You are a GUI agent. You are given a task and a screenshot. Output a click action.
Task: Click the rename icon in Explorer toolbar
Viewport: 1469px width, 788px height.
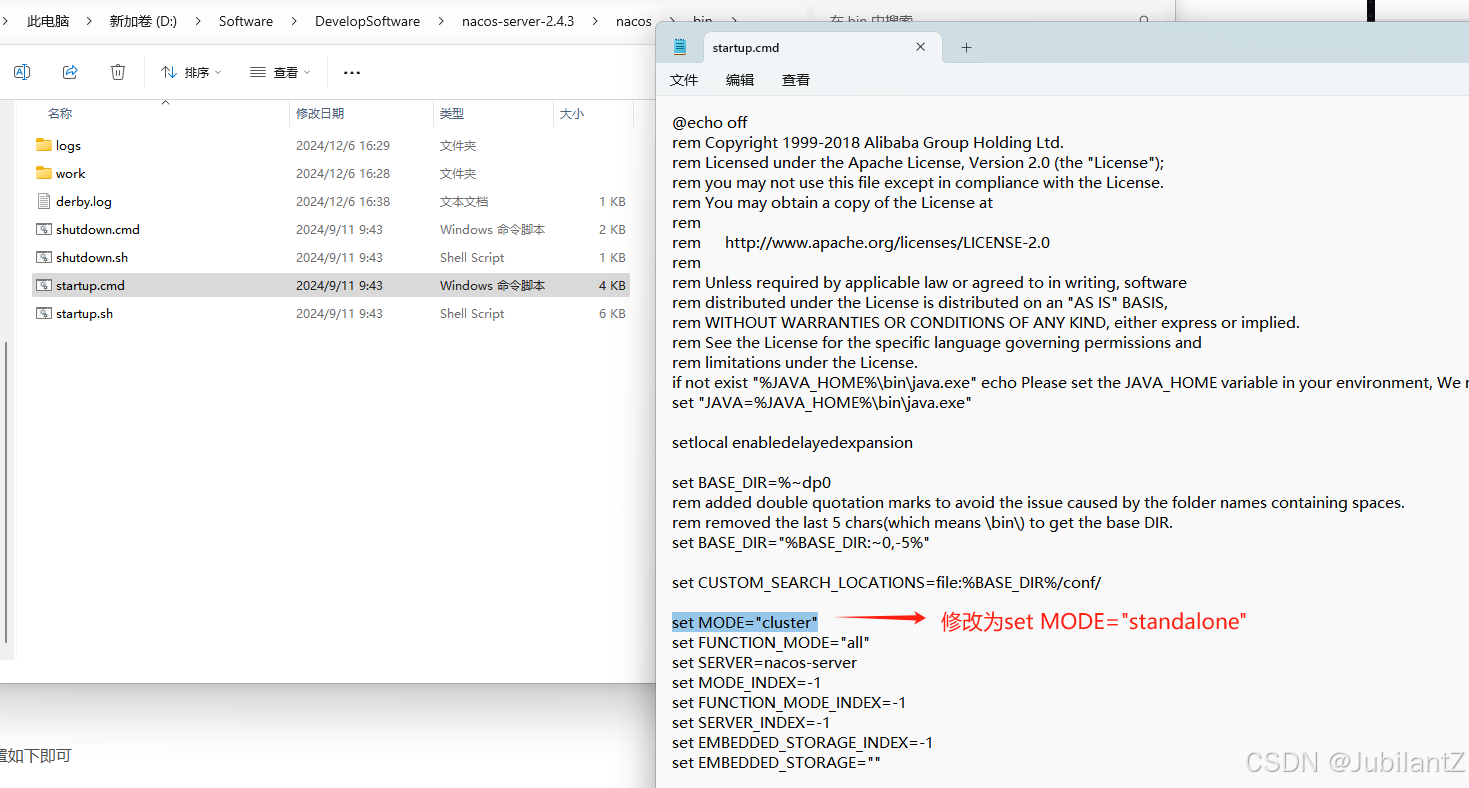click(22, 71)
